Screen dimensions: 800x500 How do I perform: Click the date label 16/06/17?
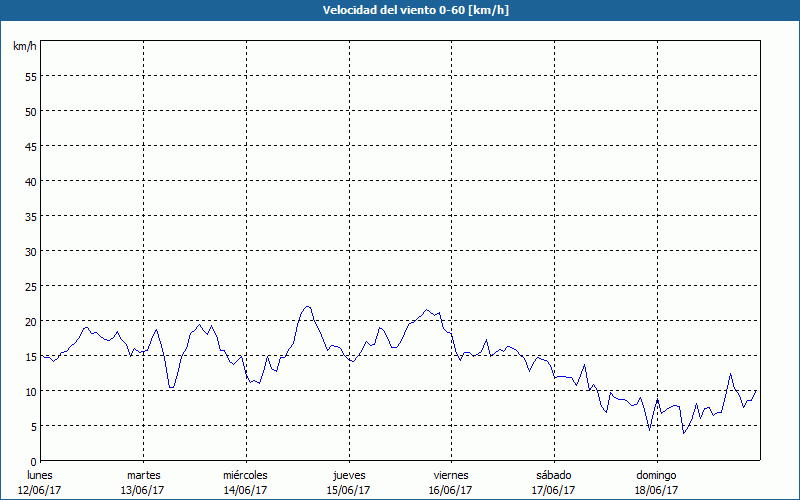click(451, 490)
